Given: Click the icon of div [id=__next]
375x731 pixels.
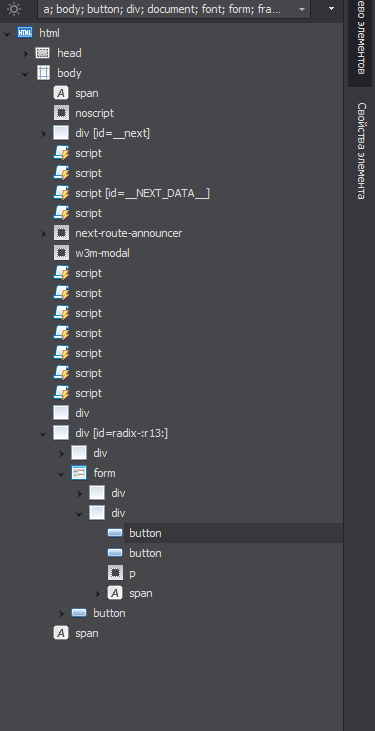Looking at the screenshot, I should (61, 133).
